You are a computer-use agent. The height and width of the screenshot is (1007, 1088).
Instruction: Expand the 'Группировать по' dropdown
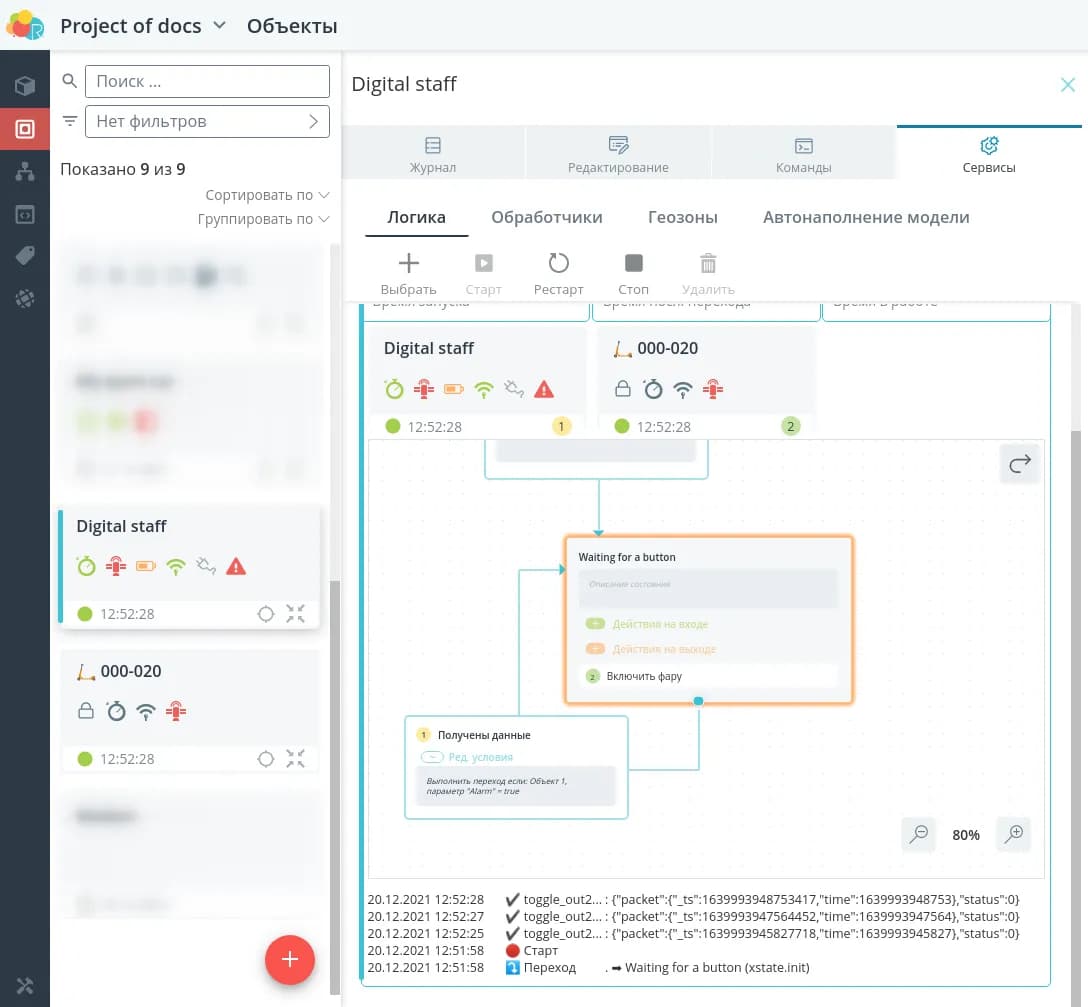[x=263, y=219]
